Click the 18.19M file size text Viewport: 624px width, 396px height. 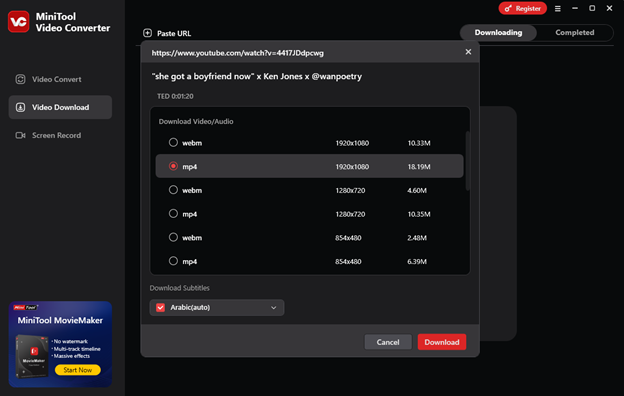tap(419, 167)
